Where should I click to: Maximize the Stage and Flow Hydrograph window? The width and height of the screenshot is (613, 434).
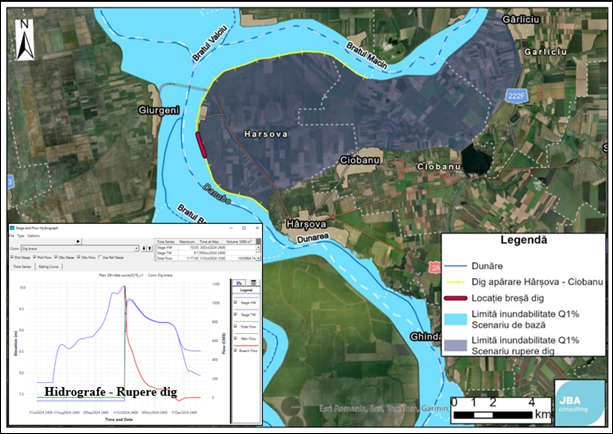click(x=244, y=228)
